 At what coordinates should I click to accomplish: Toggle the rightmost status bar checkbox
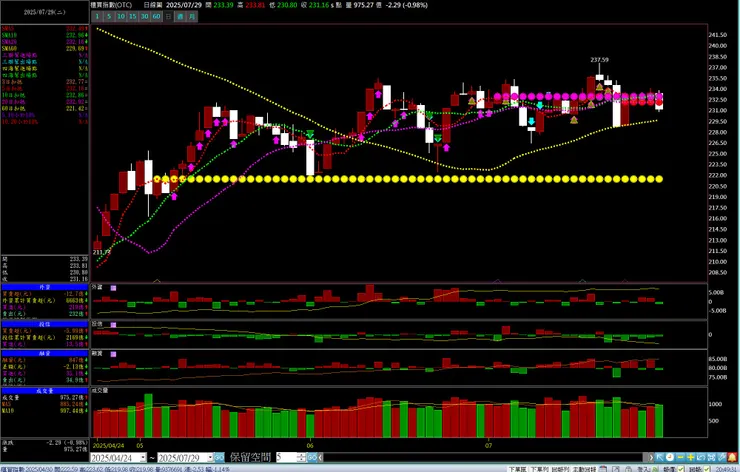coord(707,469)
